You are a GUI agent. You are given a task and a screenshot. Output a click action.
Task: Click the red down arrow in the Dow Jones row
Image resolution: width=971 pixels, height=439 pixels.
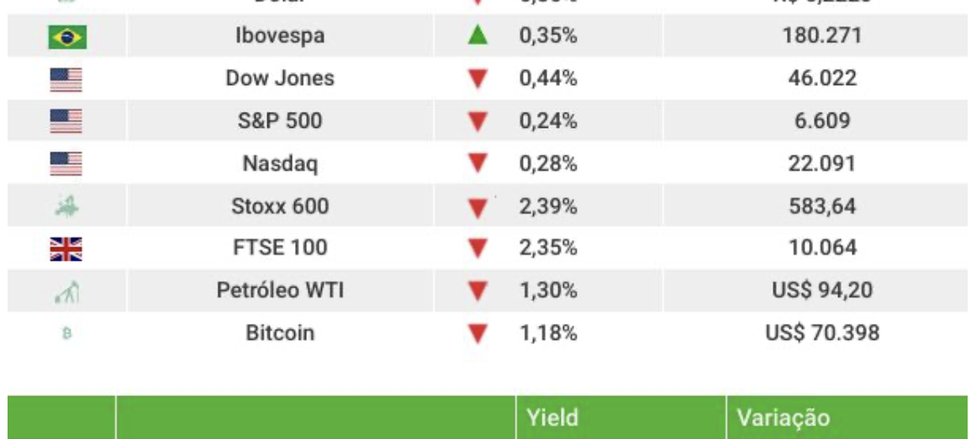point(478,80)
